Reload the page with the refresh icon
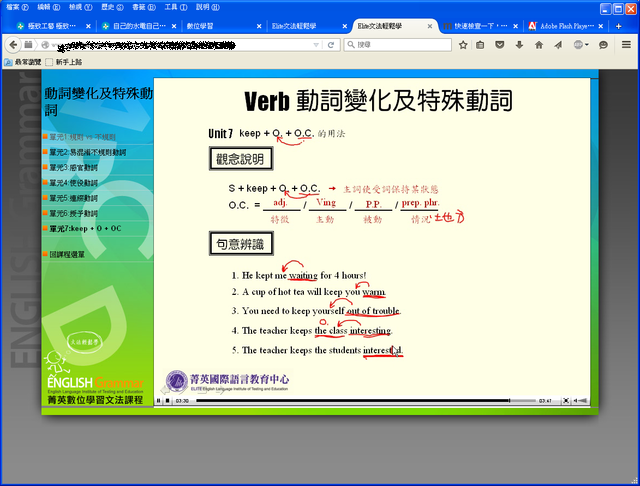 point(330,45)
